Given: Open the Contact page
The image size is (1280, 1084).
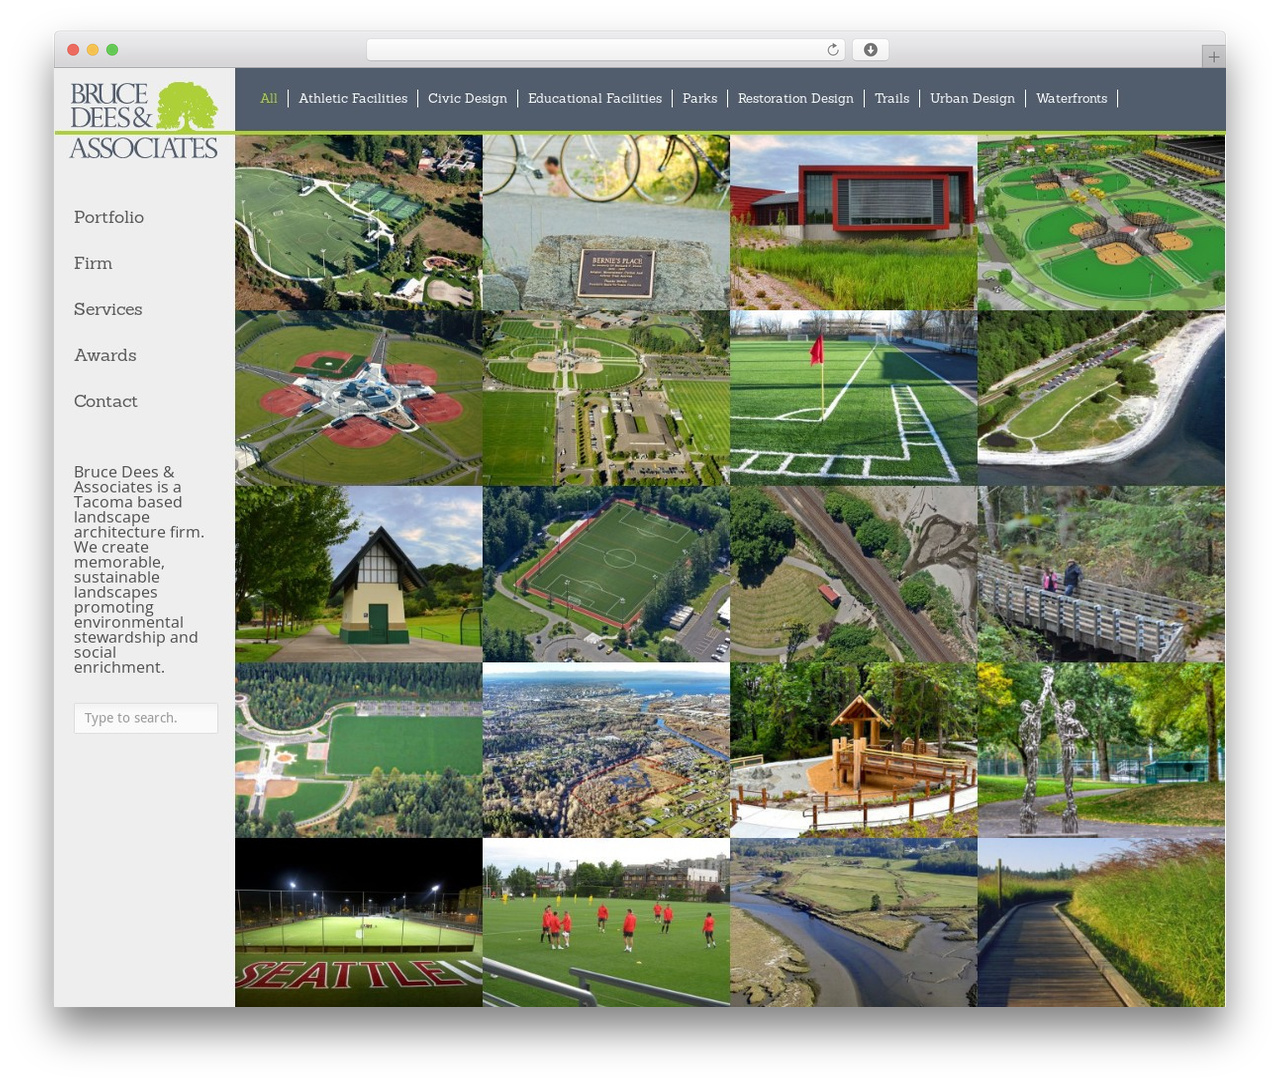Looking at the screenshot, I should pos(106,401).
